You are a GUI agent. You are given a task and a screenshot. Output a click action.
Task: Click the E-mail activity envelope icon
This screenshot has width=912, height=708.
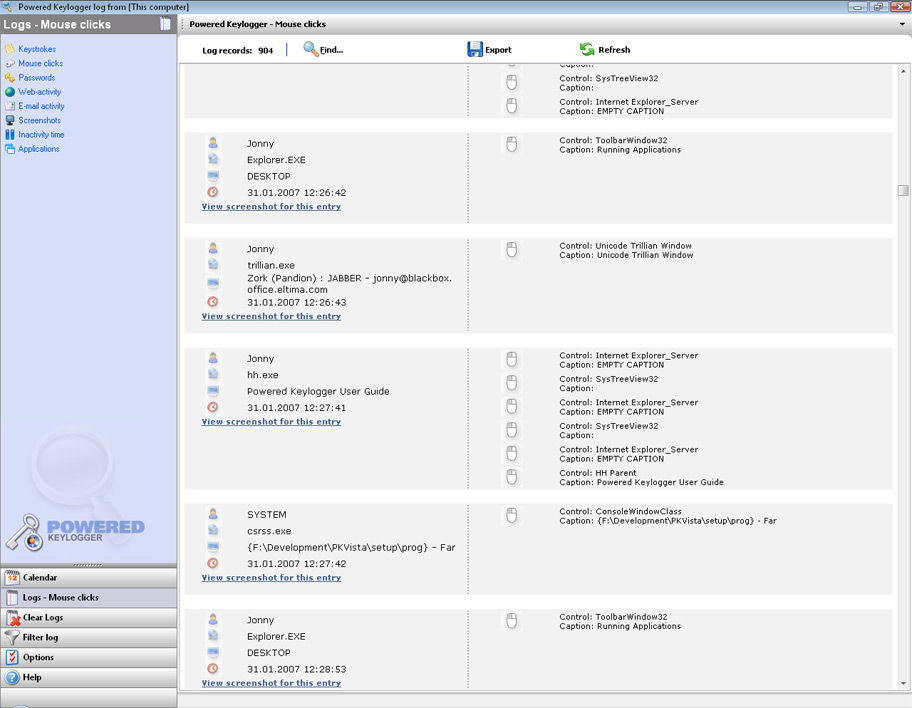click(10, 106)
